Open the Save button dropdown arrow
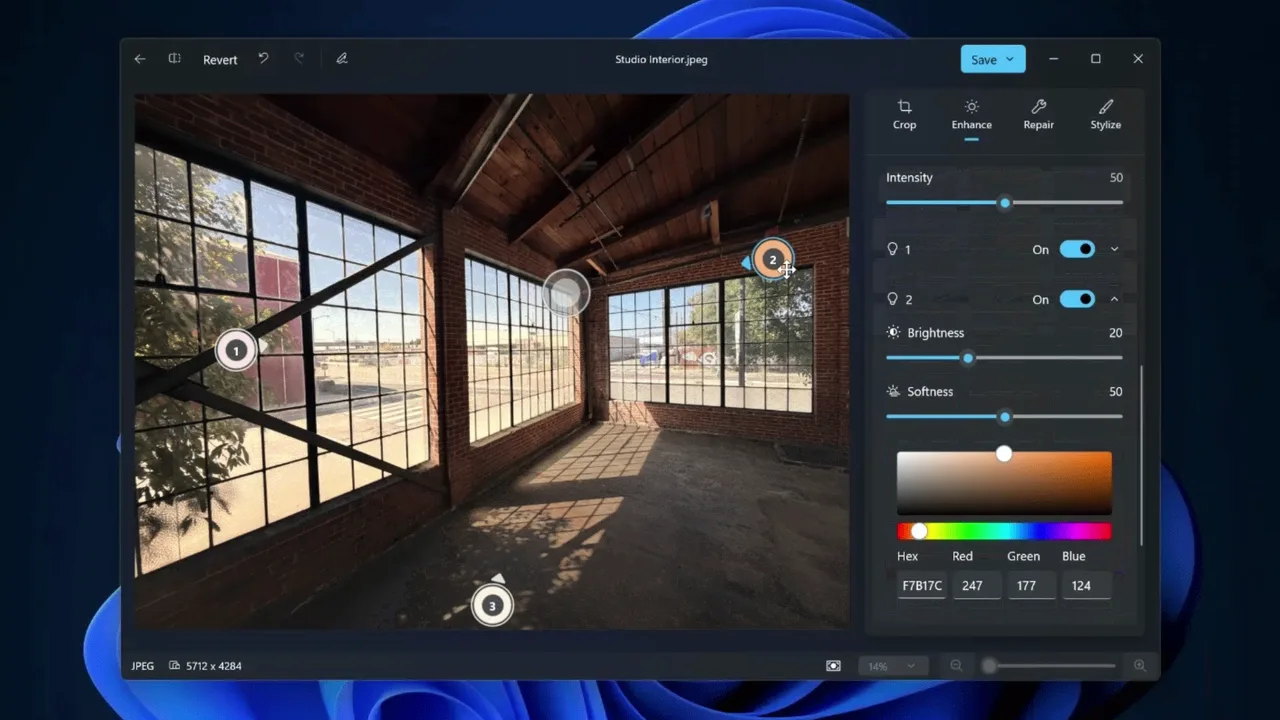 1010,59
